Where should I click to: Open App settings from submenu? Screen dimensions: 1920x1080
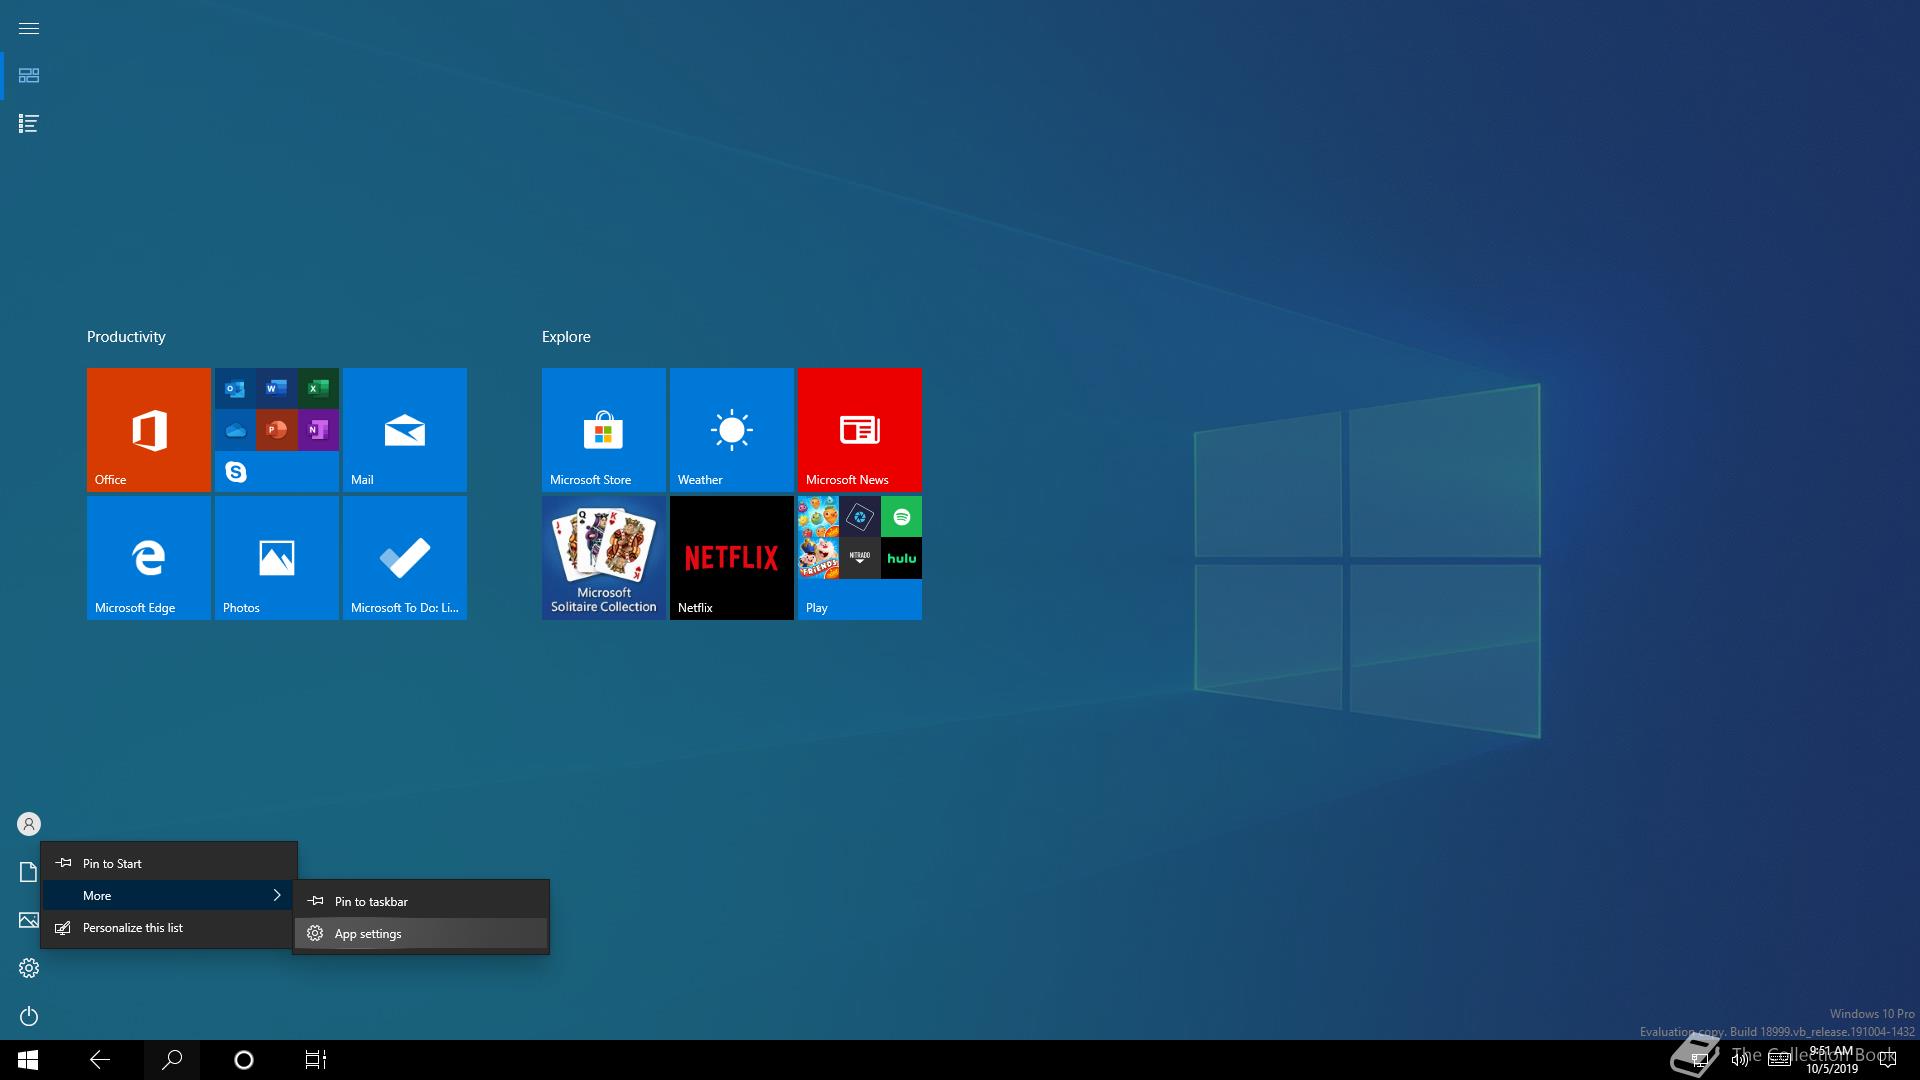[421, 933]
